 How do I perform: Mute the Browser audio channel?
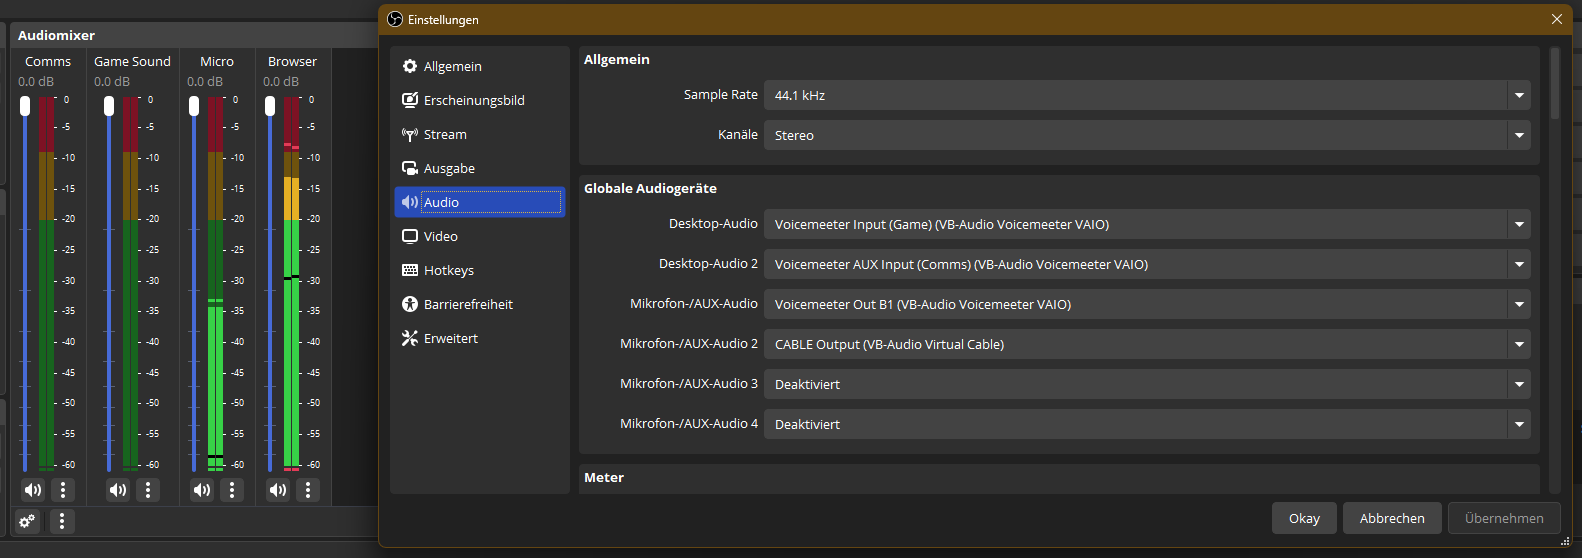(278, 490)
